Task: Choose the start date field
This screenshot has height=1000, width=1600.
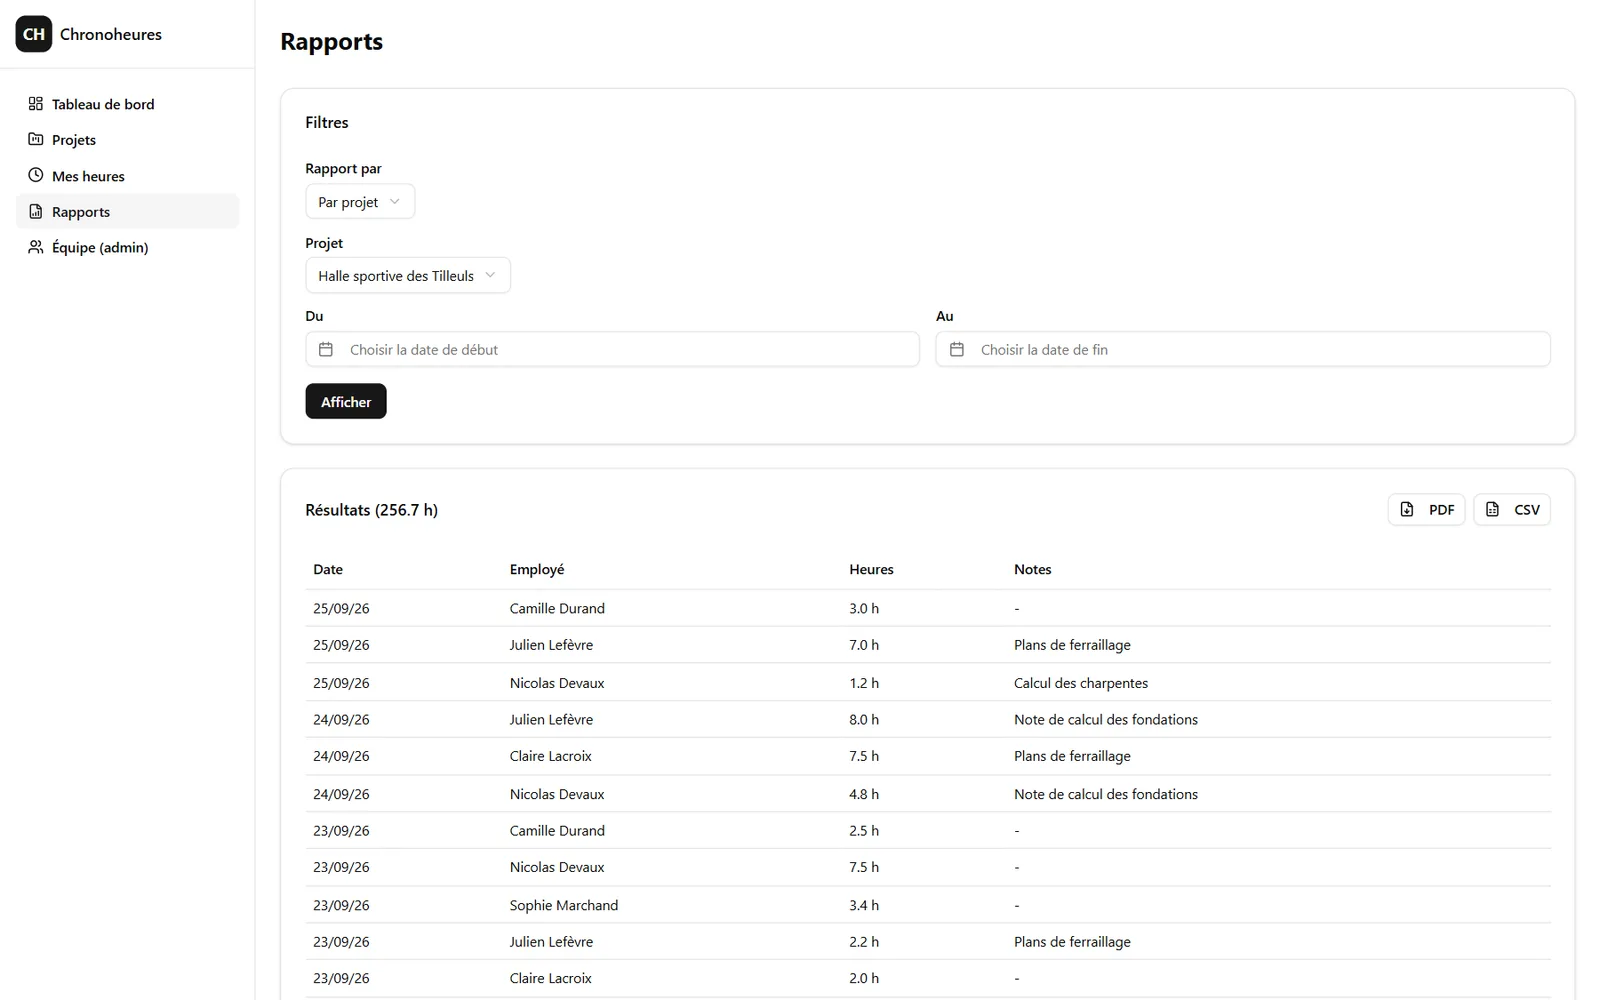Action: [612, 349]
